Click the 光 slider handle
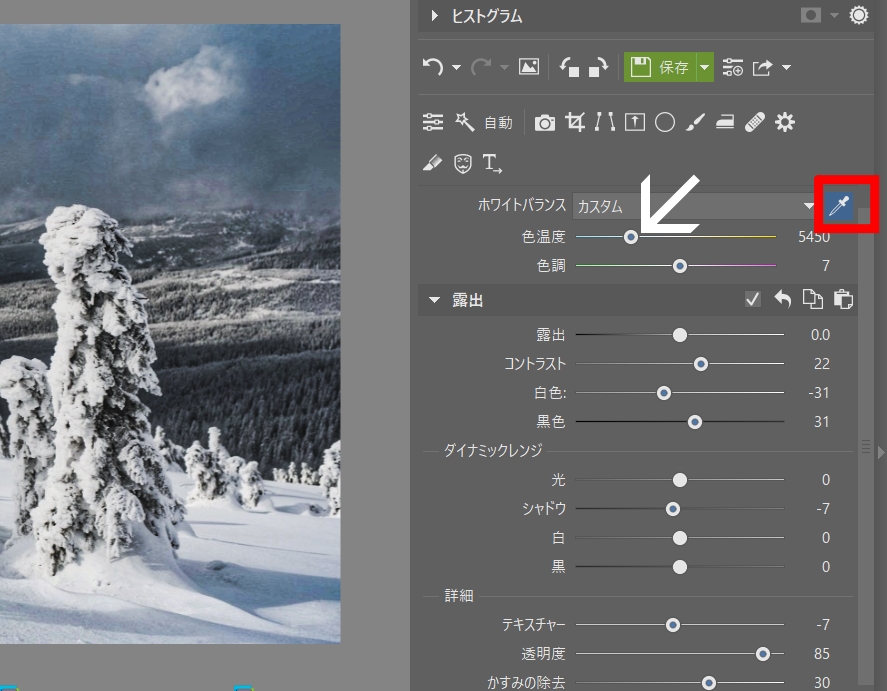The width and height of the screenshot is (887, 691). click(x=680, y=480)
